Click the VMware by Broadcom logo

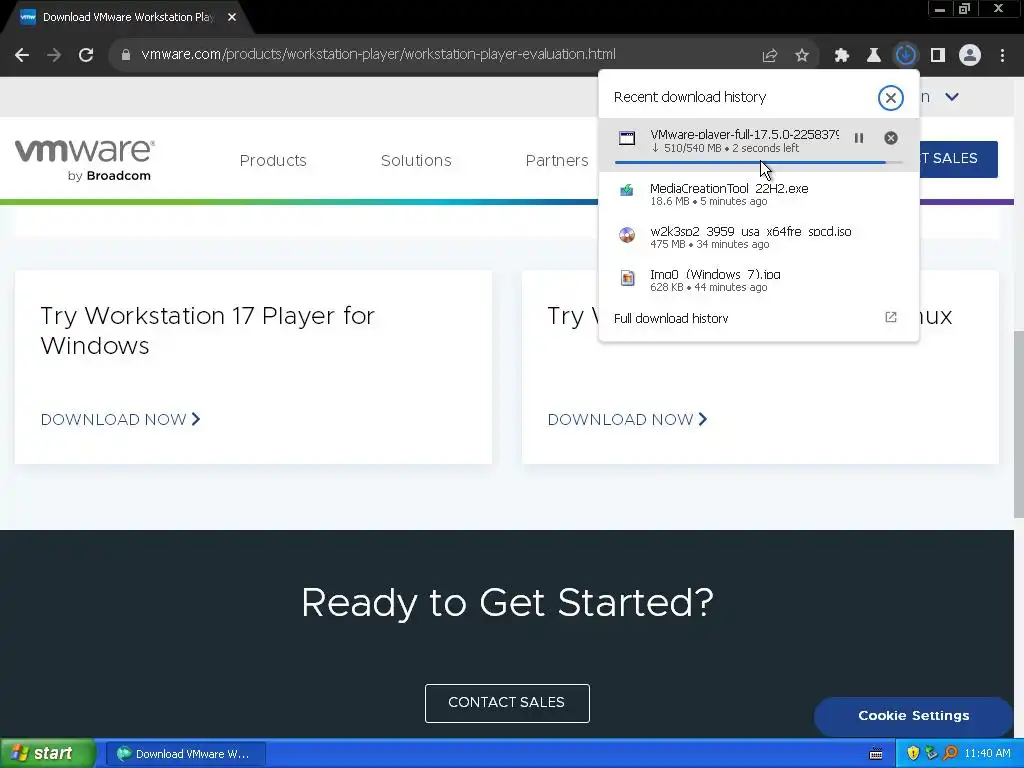coord(84,160)
